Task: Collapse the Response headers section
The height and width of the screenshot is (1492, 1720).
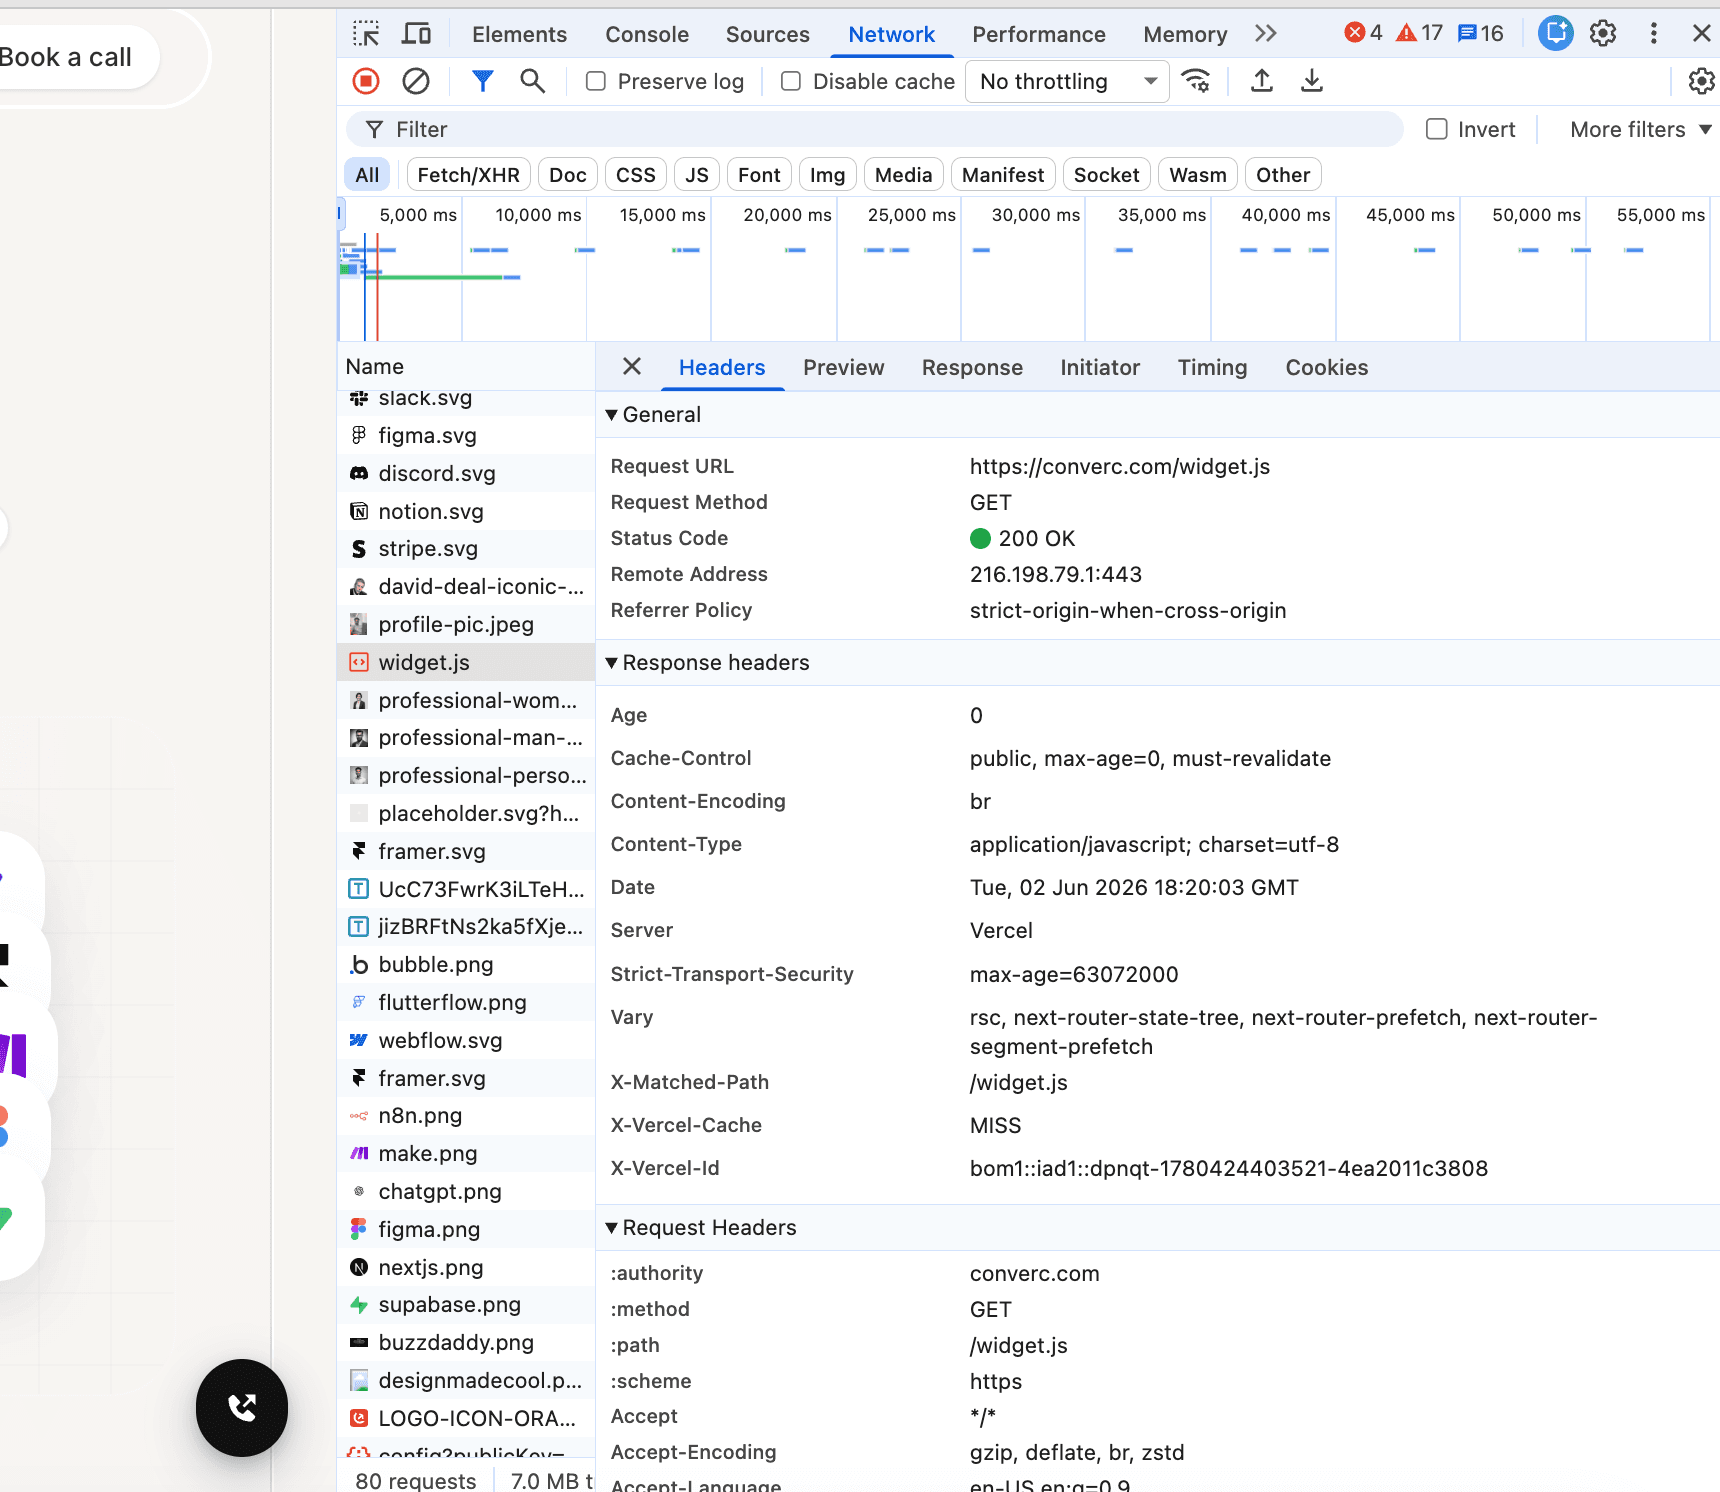Action: pyautogui.click(x=707, y=663)
